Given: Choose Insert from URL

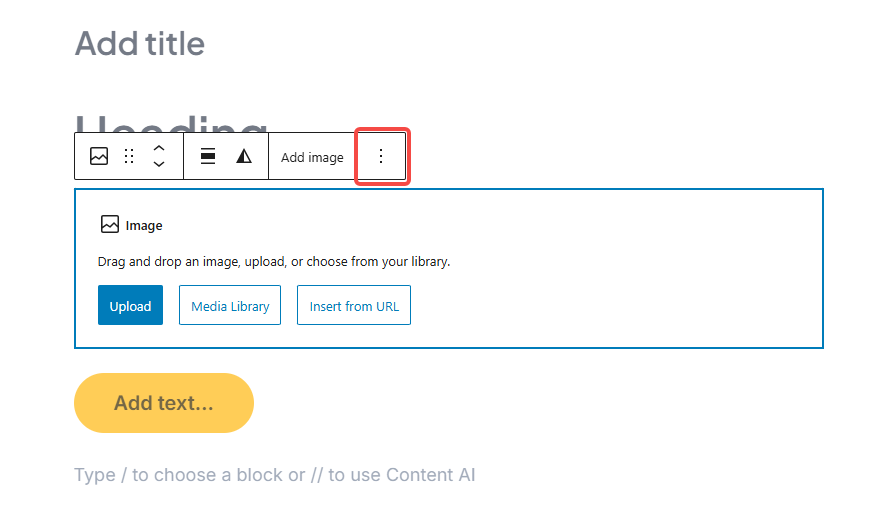Looking at the screenshot, I should tap(354, 306).
